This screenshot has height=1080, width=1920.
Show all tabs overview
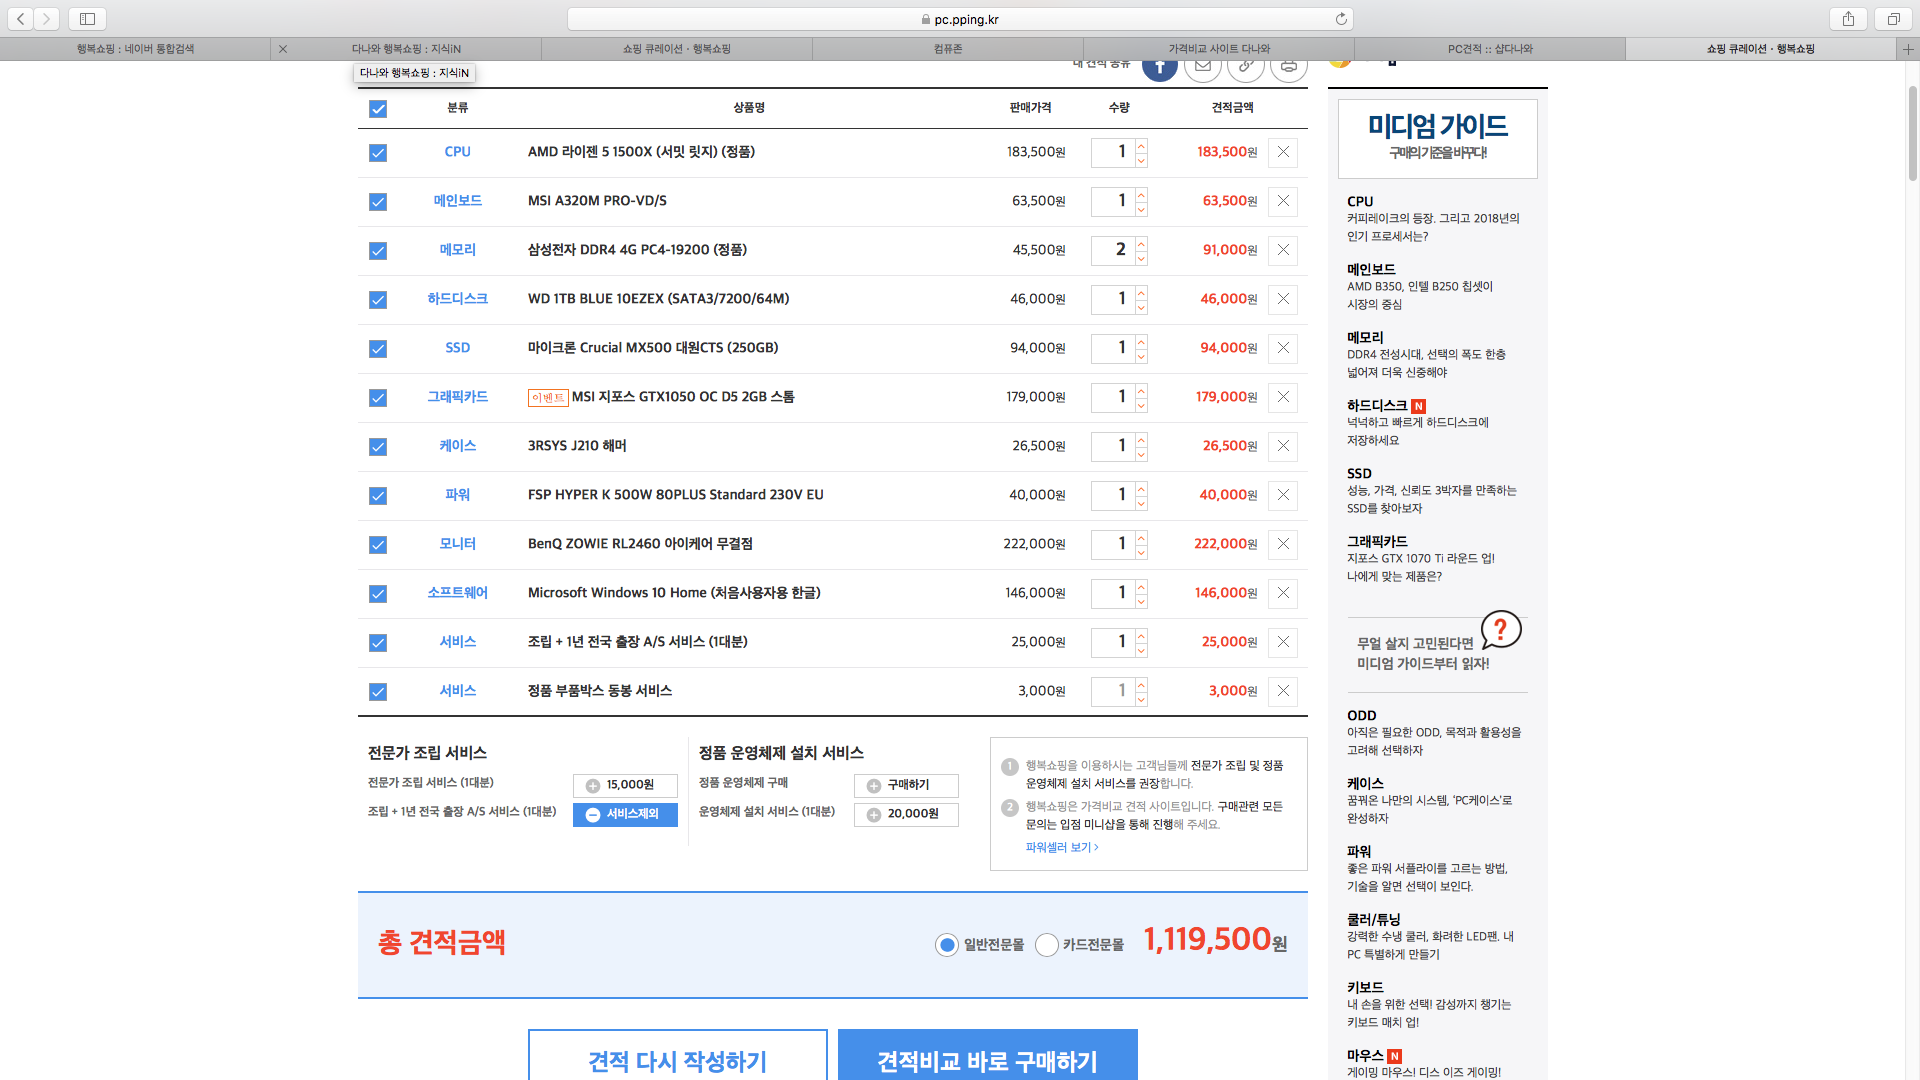[x=1893, y=19]
